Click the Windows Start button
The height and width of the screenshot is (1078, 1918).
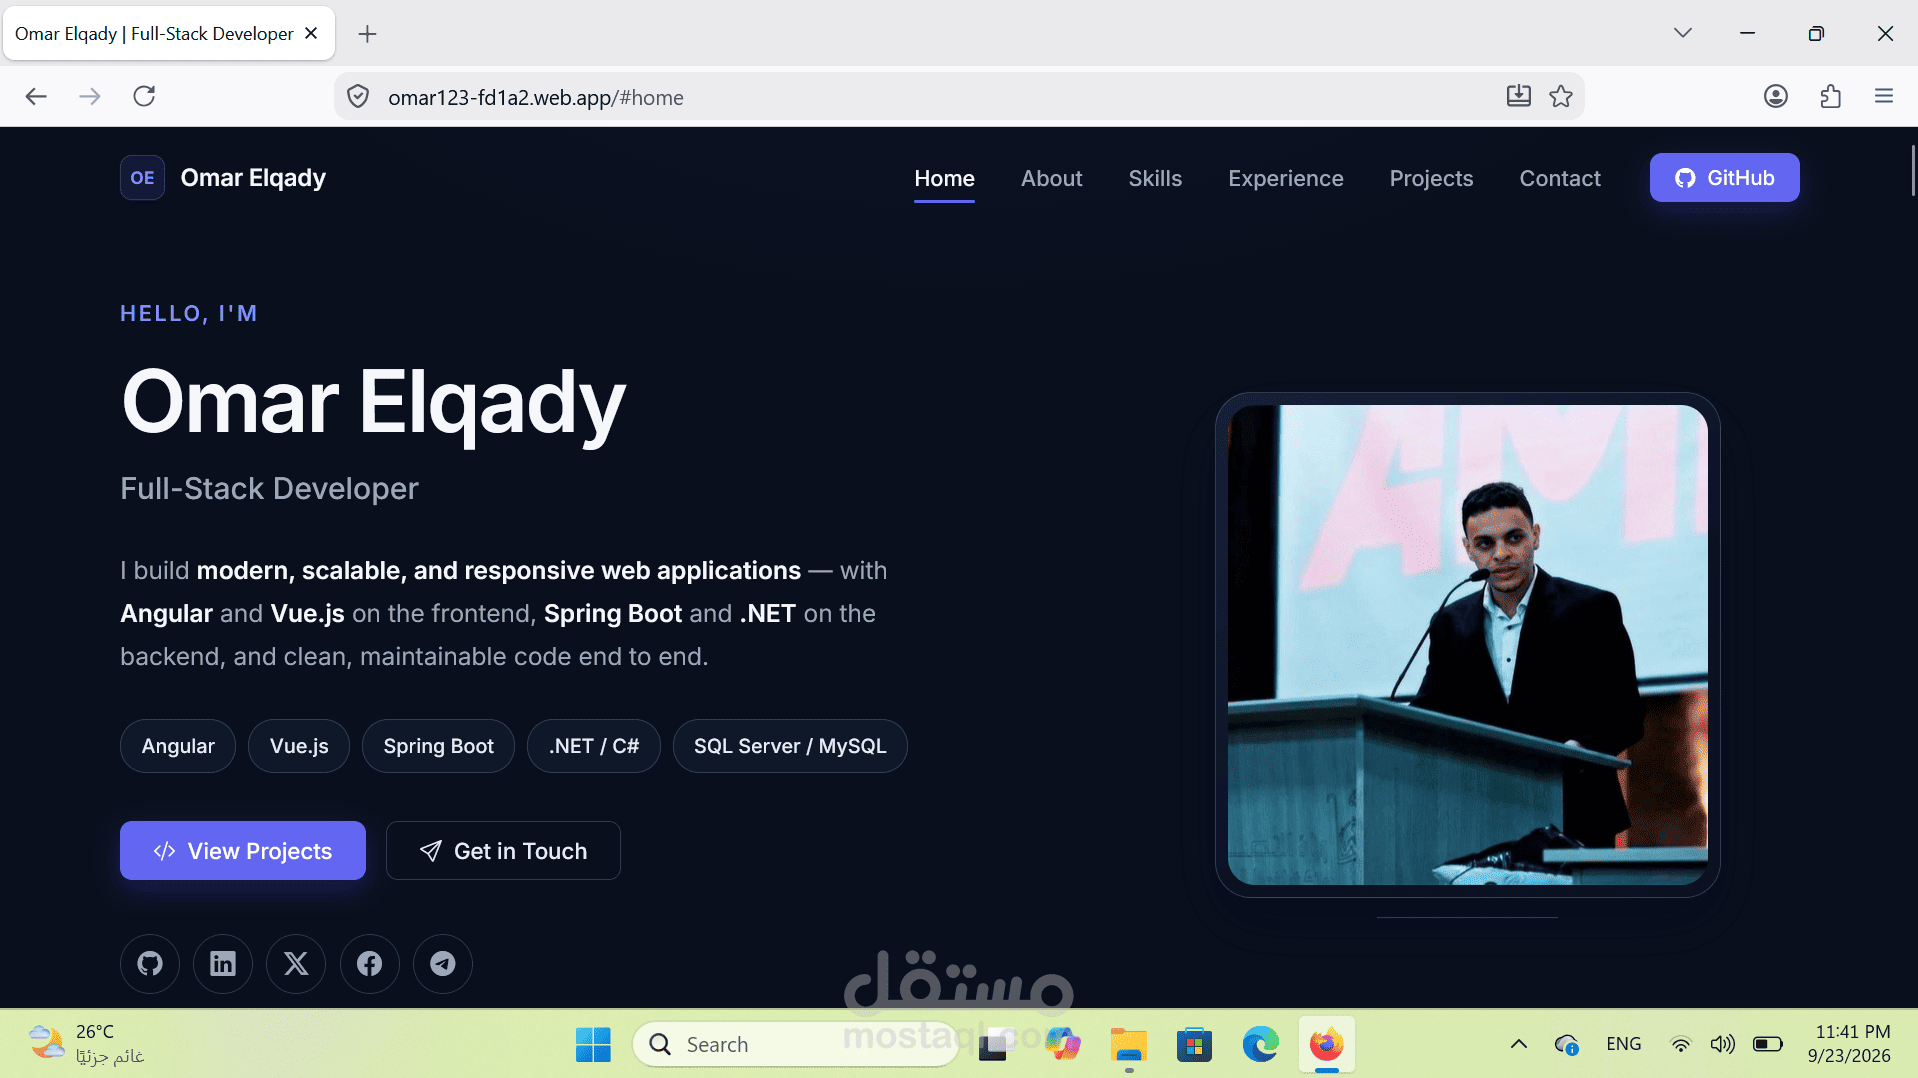(593, 1044)
